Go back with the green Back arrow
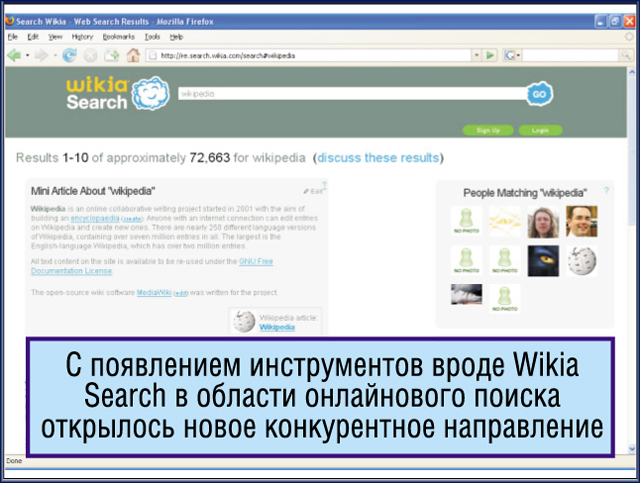640x483 pixels. [x=14, y=55]
